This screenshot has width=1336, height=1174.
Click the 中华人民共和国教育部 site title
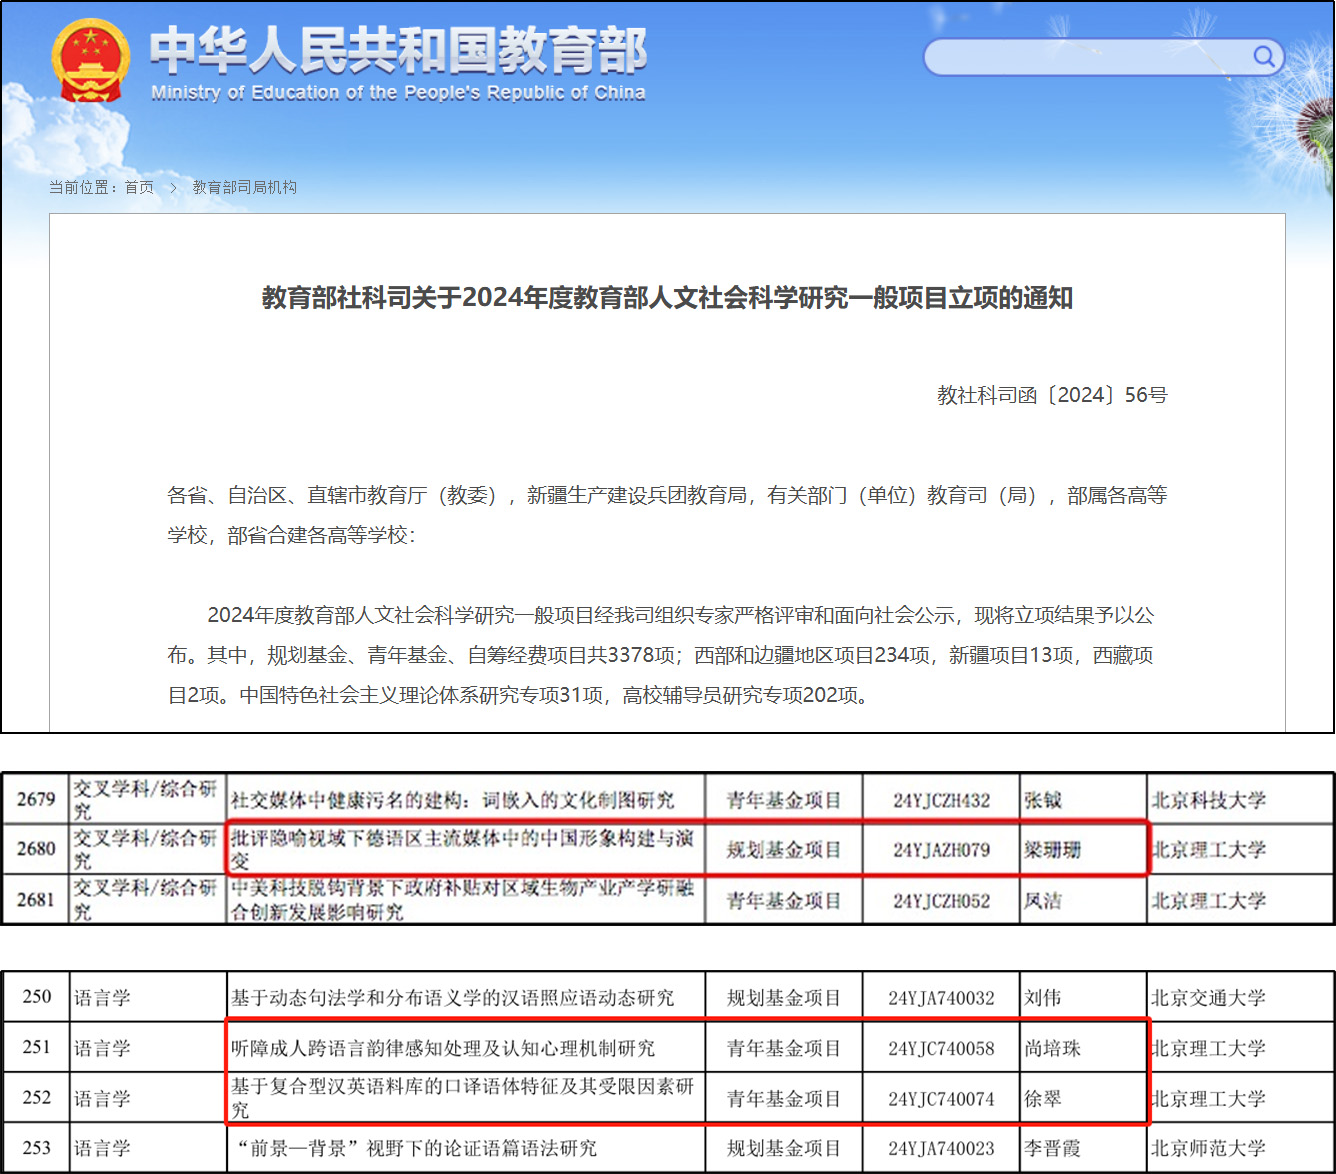point(398,50)
